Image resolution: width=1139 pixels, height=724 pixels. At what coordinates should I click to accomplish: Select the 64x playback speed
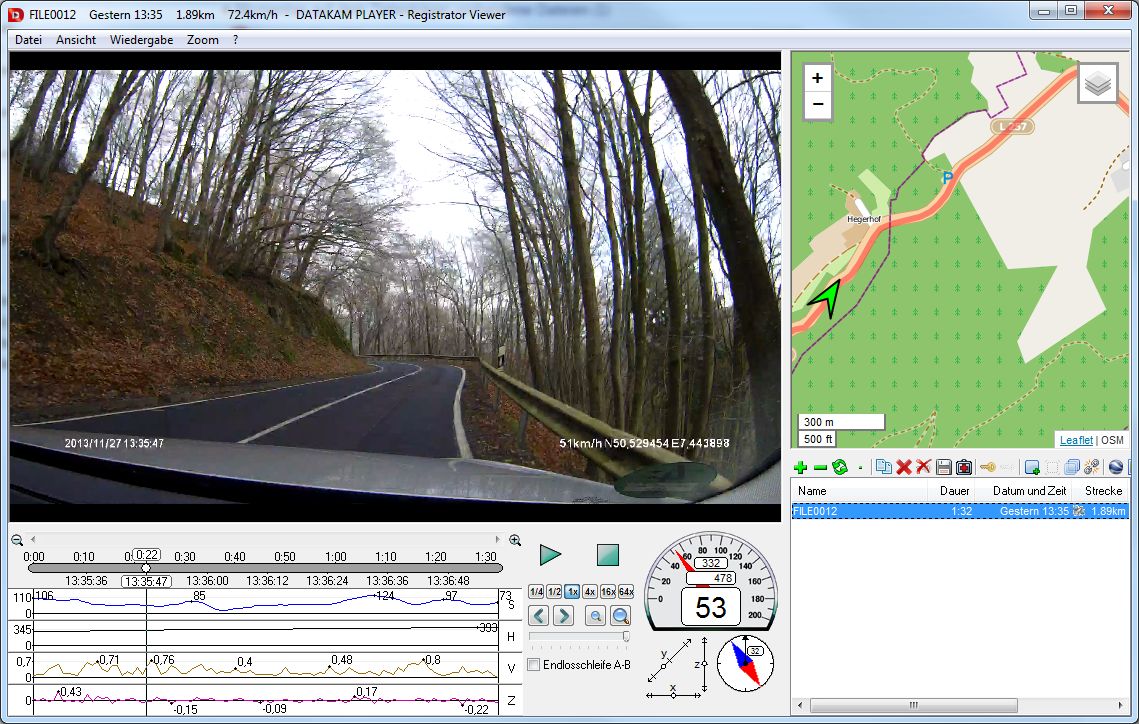point(626,591)
